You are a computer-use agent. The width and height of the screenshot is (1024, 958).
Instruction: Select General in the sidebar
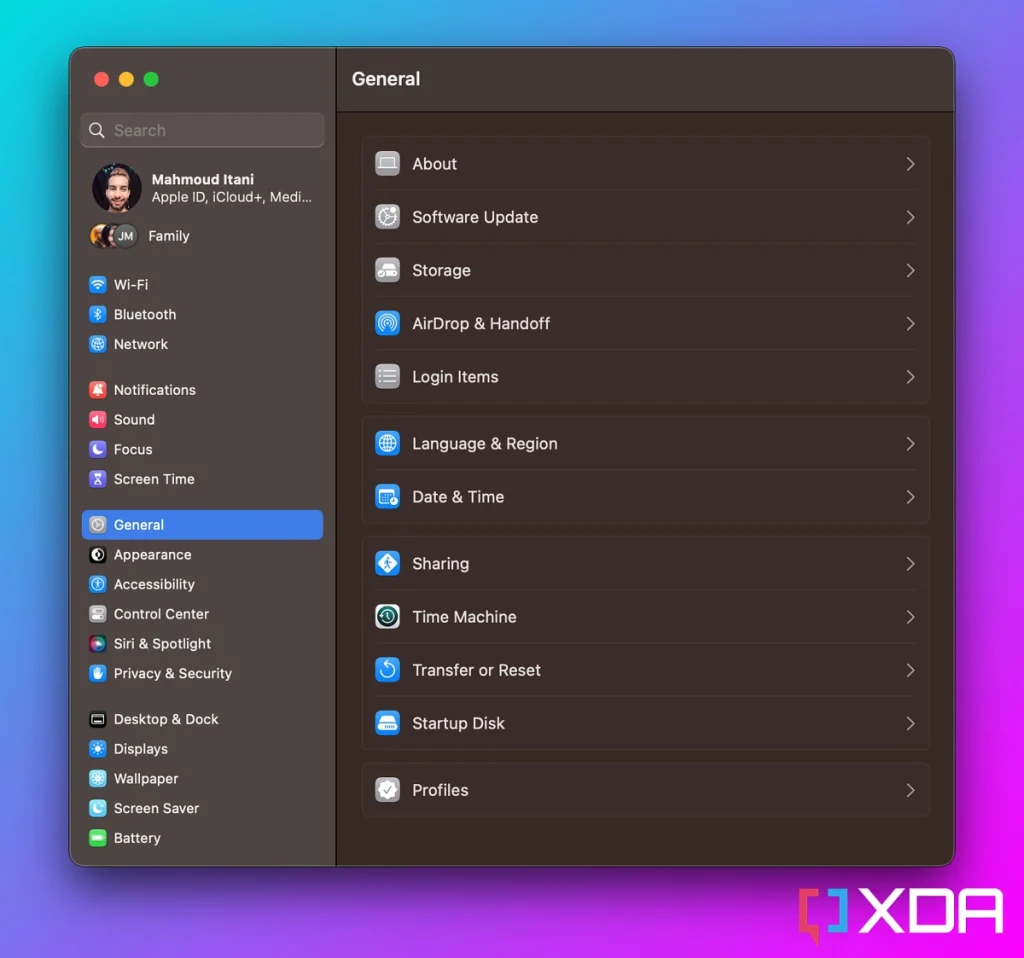pyautogui.click(x=202, y=524)
